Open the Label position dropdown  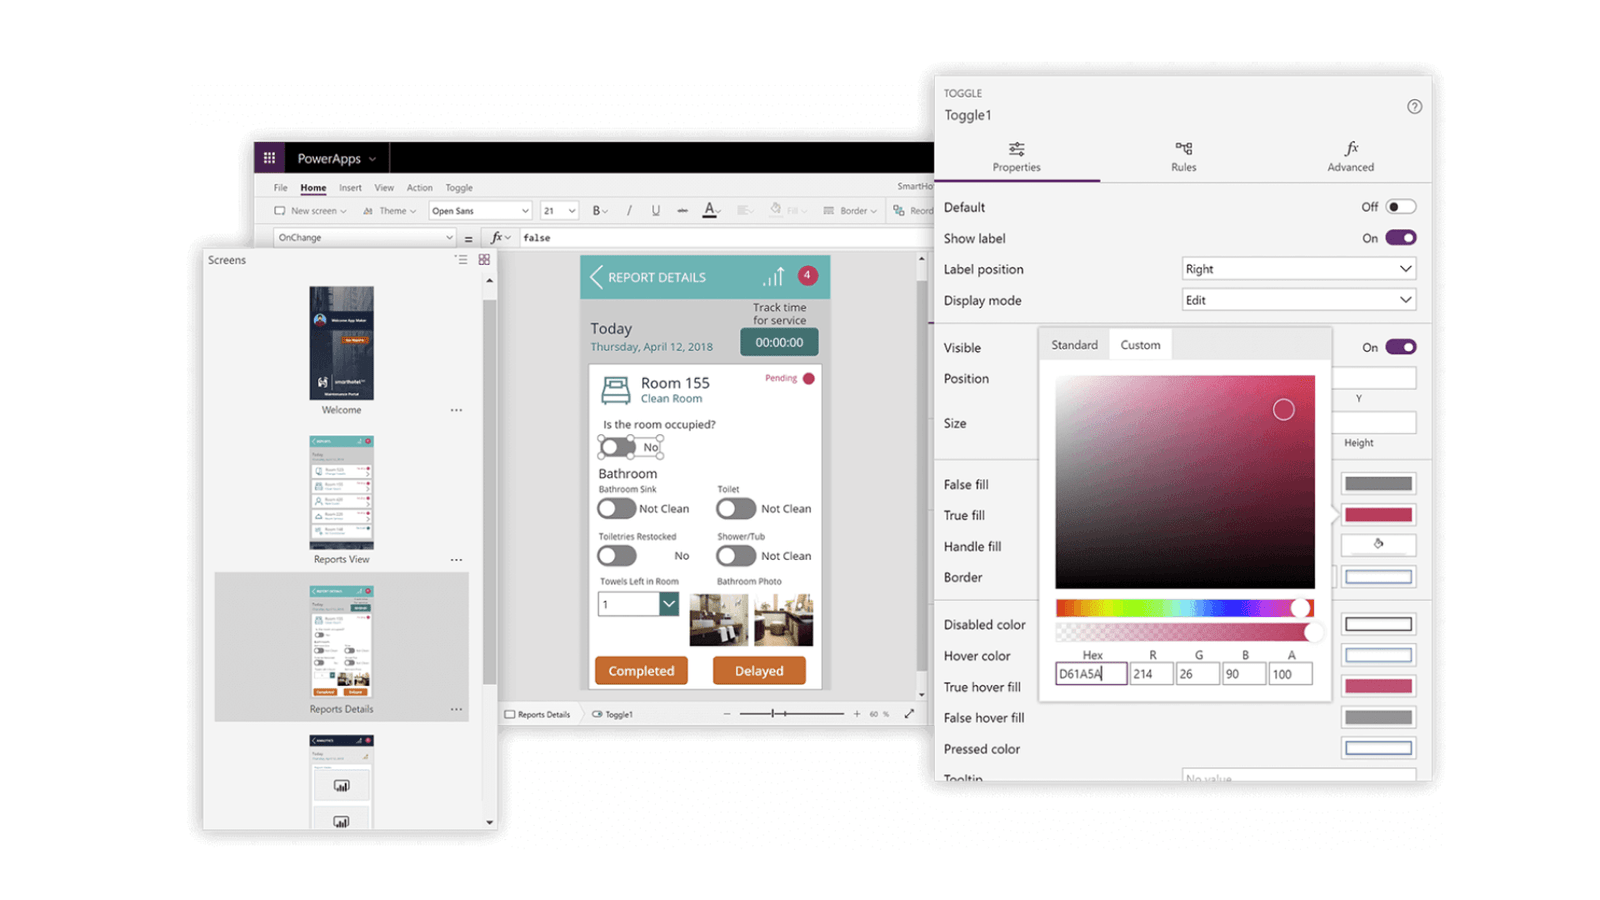[x=1298, y=269]
